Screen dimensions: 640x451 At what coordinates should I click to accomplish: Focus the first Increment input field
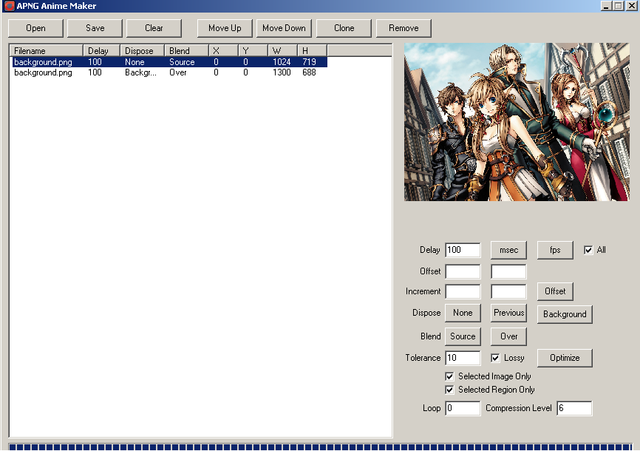click(x=463, y=291)
